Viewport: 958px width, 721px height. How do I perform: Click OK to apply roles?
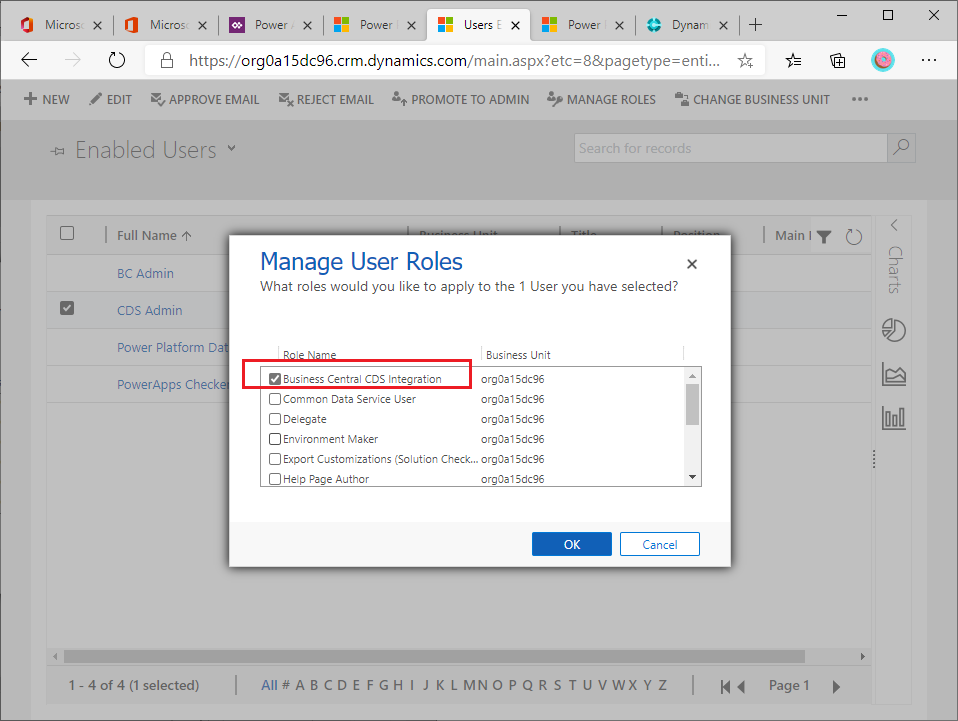(x=571, y=544)
